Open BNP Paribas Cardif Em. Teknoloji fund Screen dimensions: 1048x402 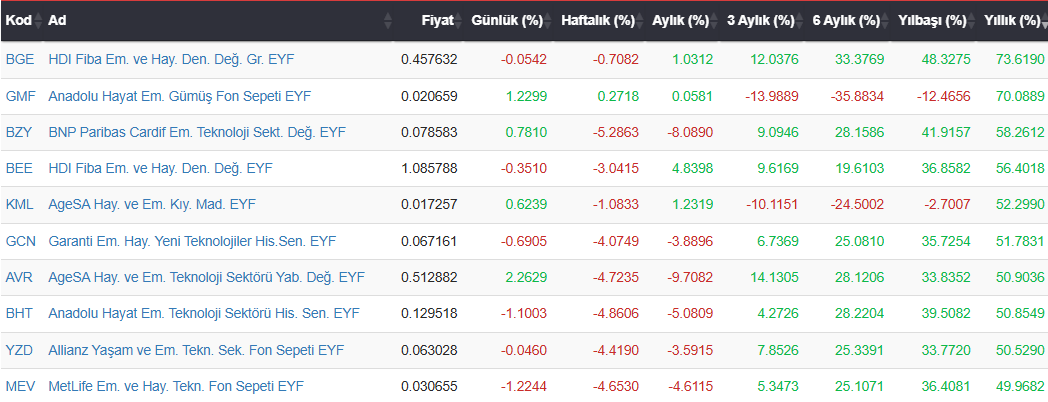[197, 132]
